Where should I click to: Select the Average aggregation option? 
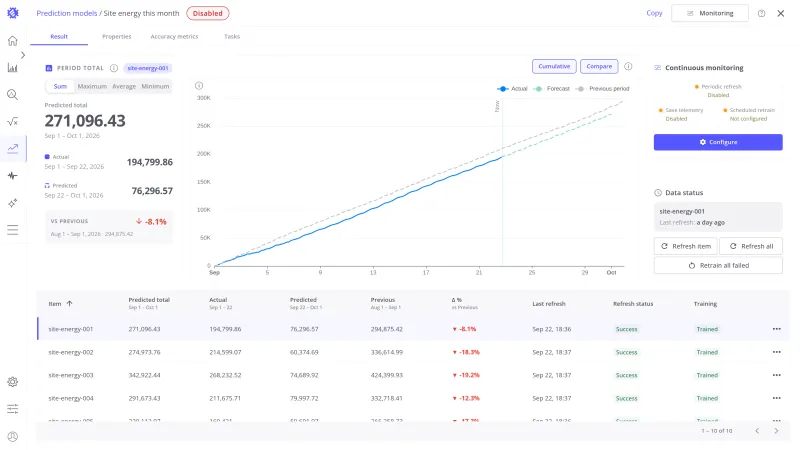(x=124, y=86)
